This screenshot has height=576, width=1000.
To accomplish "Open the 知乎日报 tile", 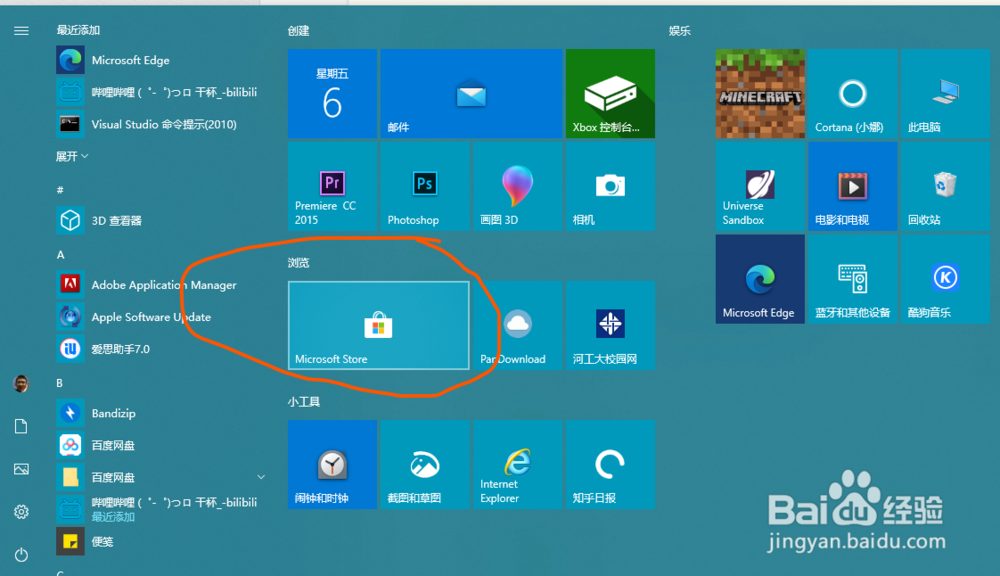I will (610, 464).
